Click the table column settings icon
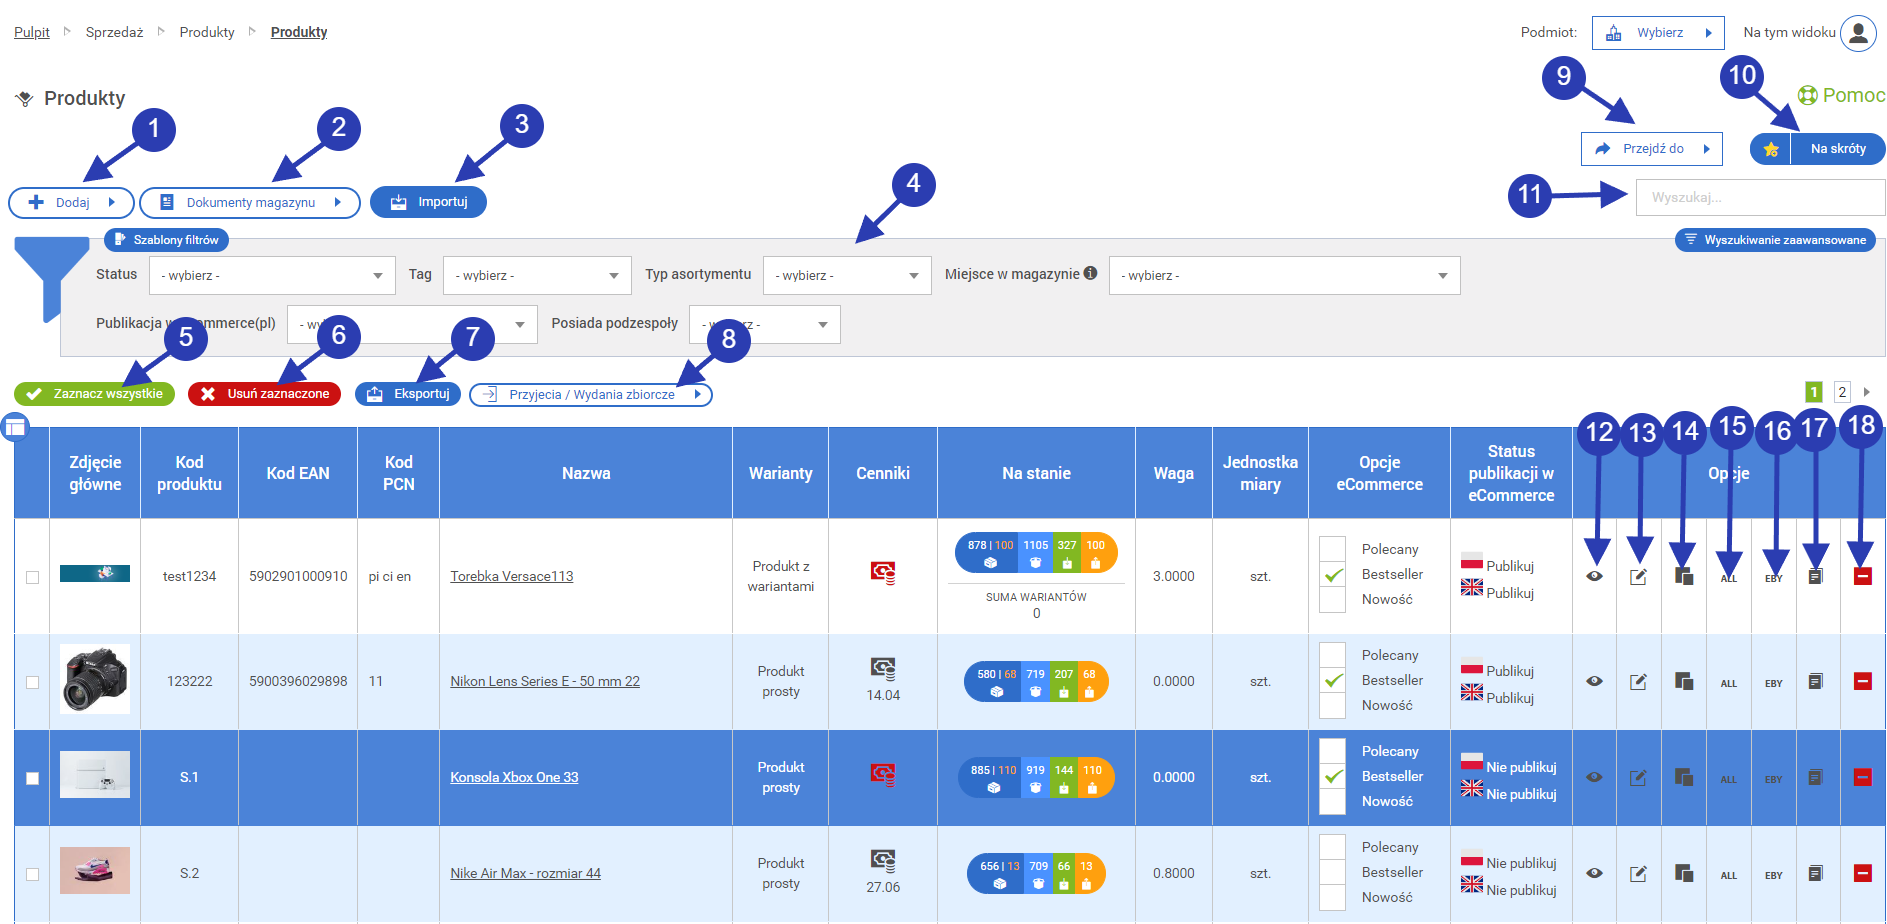Screen dimensions: 1887x924 [x=15, y=428]
